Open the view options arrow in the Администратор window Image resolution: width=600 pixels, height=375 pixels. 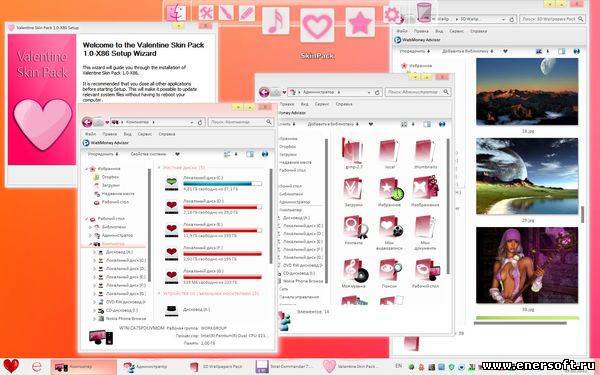[413, 124]
